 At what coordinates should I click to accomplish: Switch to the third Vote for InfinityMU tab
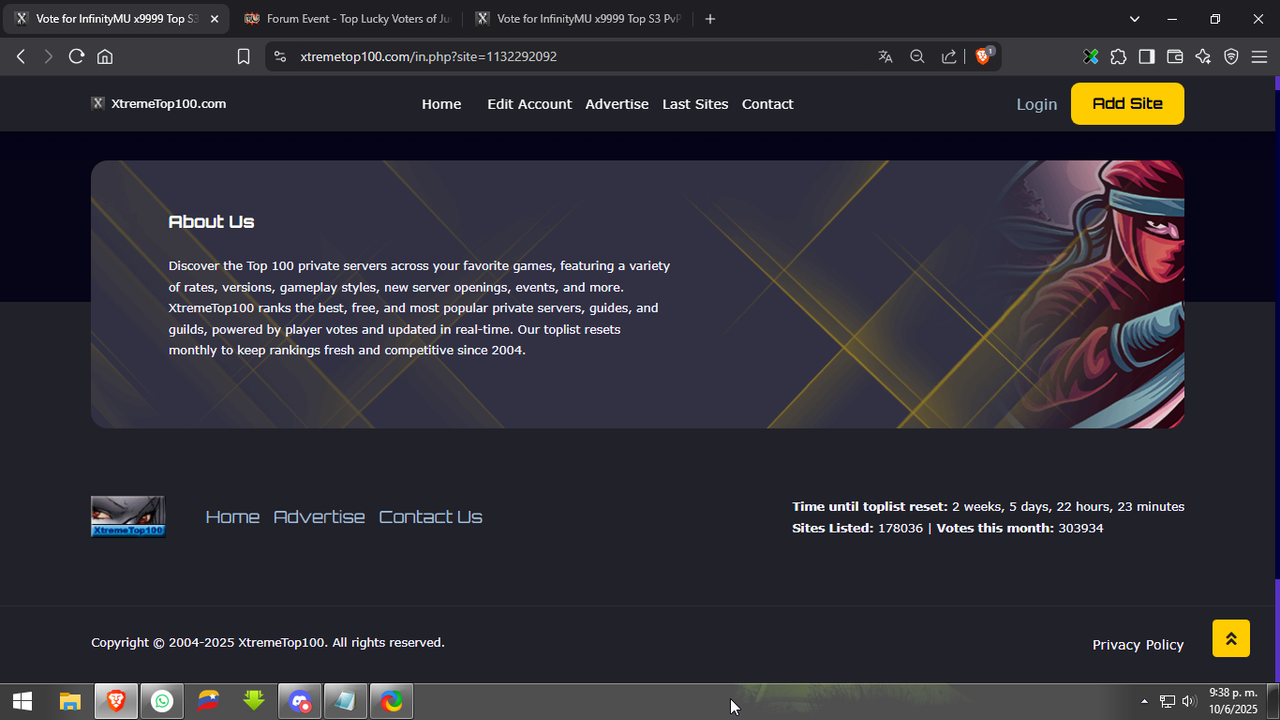click(579, 19)
